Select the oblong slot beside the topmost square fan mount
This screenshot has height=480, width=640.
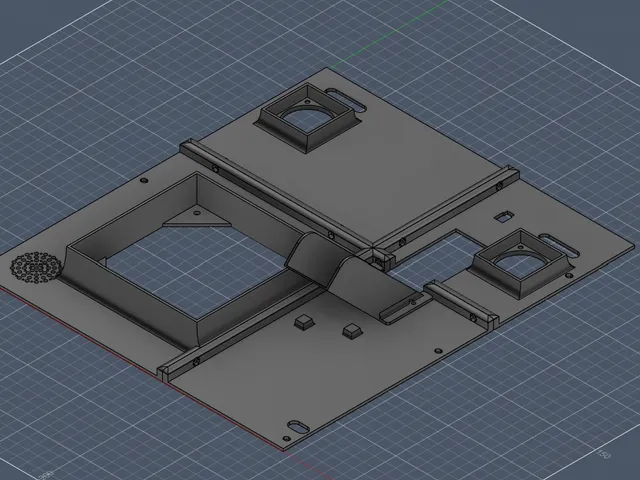[345, 99]
